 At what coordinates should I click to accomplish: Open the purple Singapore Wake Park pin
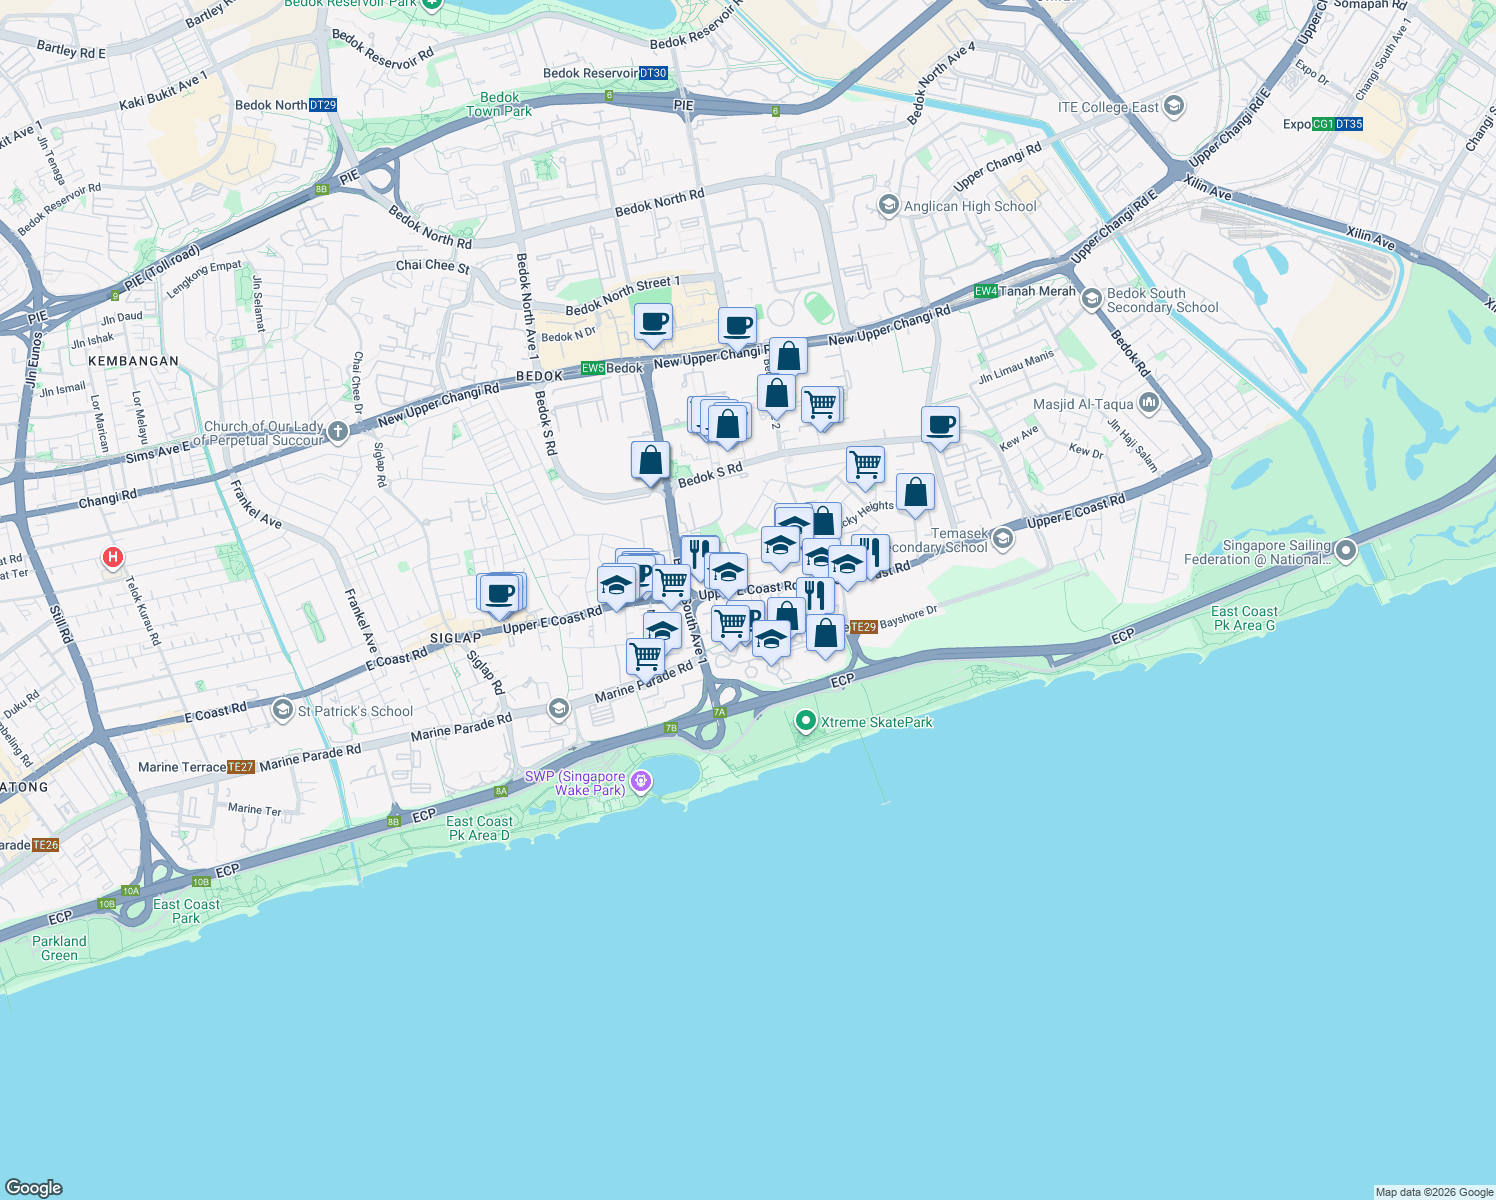click(641, 782)
